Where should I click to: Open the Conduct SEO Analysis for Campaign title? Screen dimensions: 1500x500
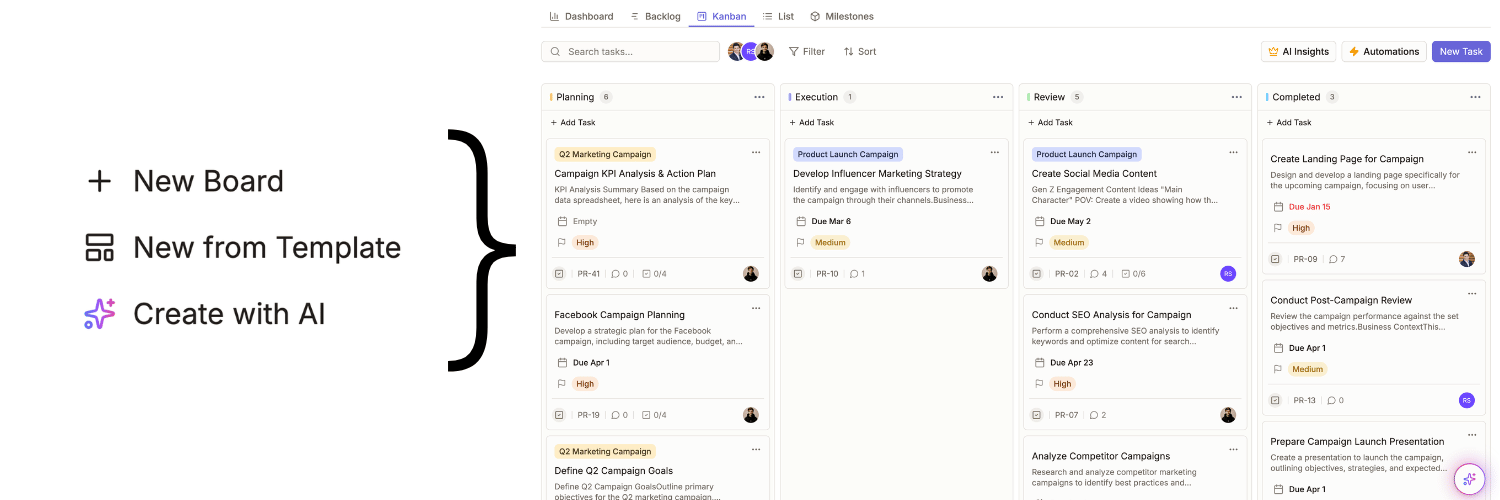tap(1111, 315)
